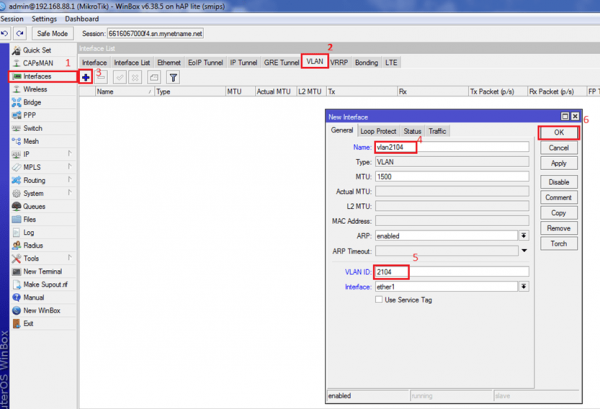Open Radius sidebar entry

pos(43,245)
